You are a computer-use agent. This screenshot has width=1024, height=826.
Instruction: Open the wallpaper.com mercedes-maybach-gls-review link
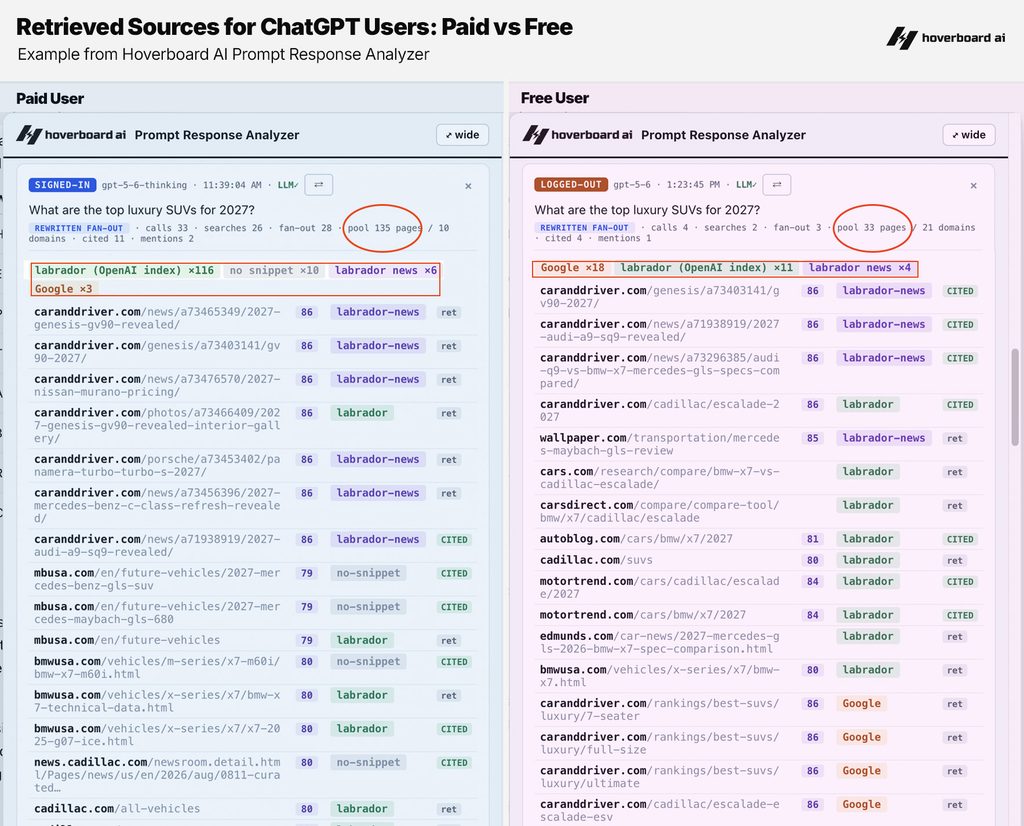point(660,444)
